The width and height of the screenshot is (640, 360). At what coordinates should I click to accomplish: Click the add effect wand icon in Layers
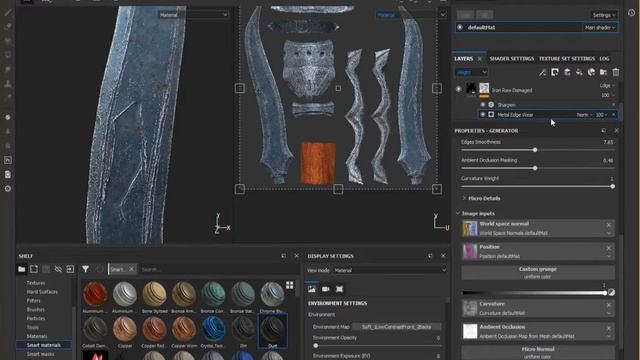click(x=542, y=72)
